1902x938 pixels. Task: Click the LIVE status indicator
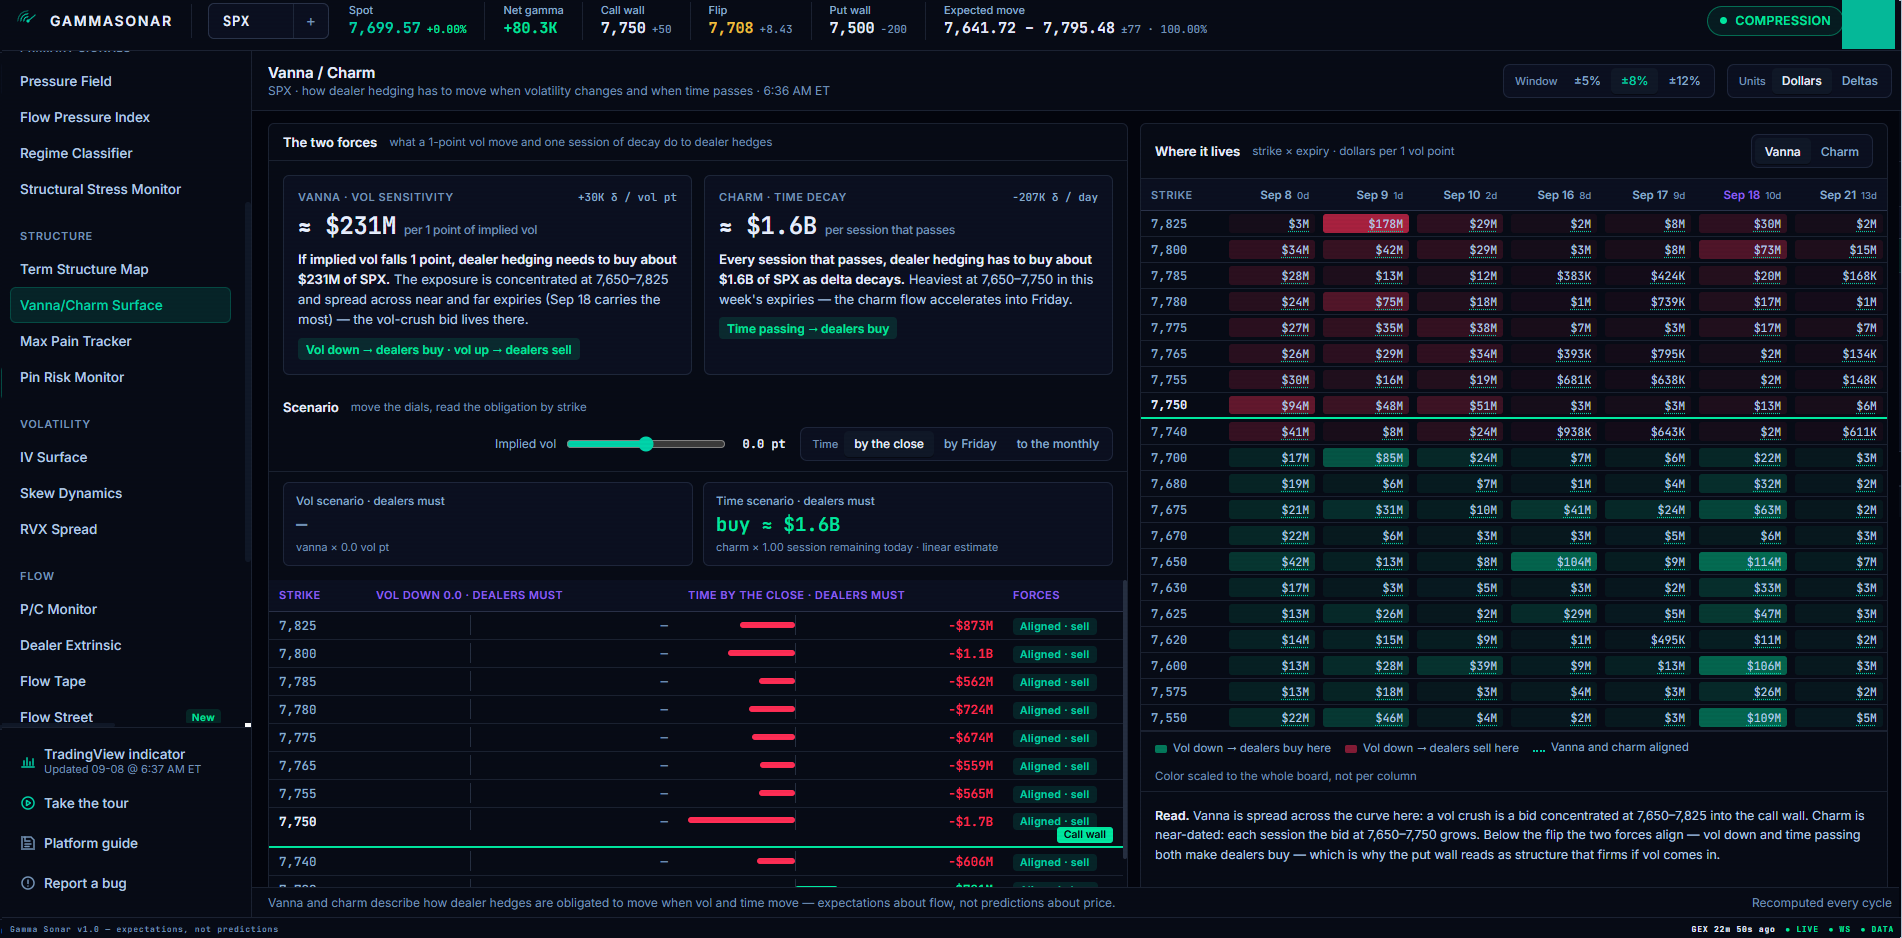click(1802, 929)
